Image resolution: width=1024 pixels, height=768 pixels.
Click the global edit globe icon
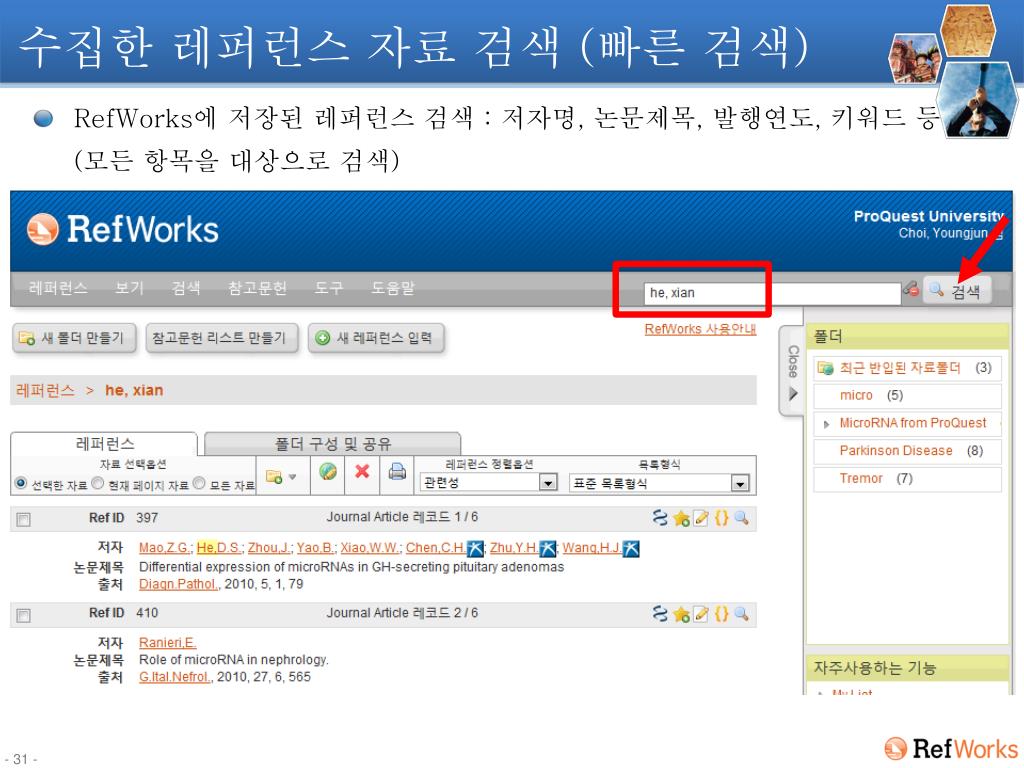(x=328, y=471)
